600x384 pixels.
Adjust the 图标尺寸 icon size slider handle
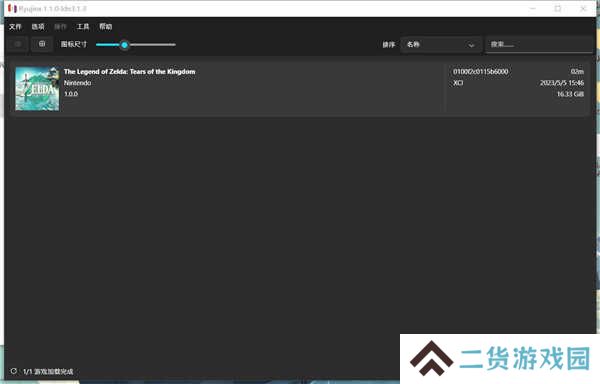tap(124, 45)
